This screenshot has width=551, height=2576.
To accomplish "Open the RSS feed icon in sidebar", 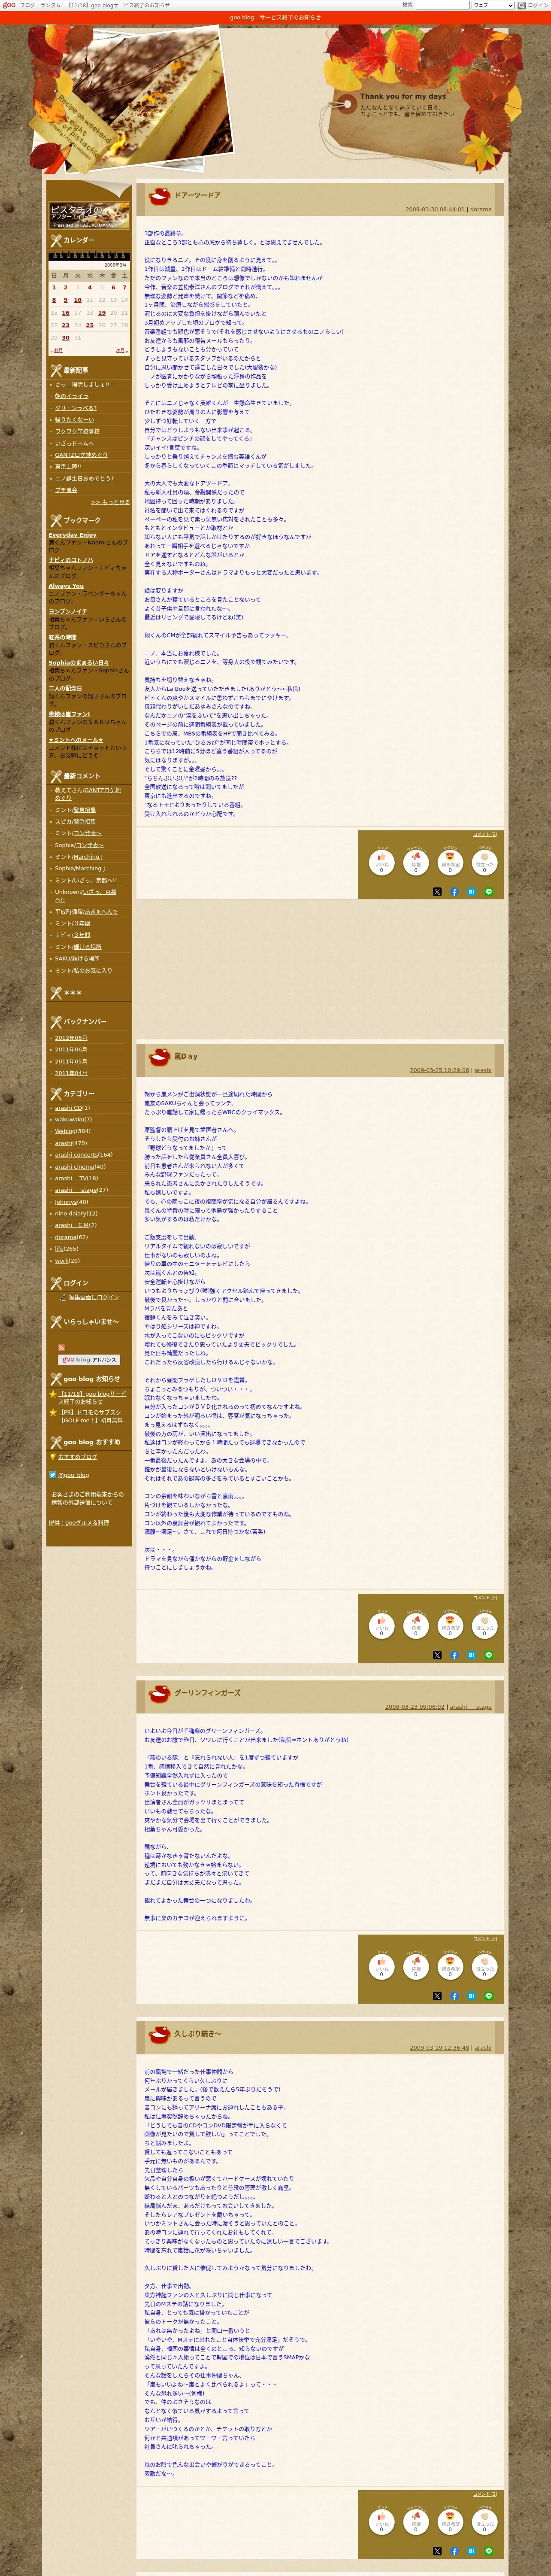I will [62, 1348].
